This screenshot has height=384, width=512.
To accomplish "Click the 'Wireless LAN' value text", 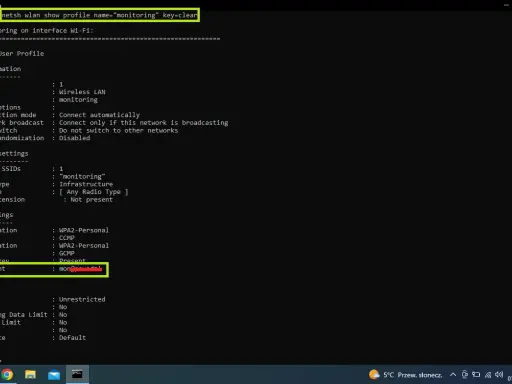I will click(82, 92).
